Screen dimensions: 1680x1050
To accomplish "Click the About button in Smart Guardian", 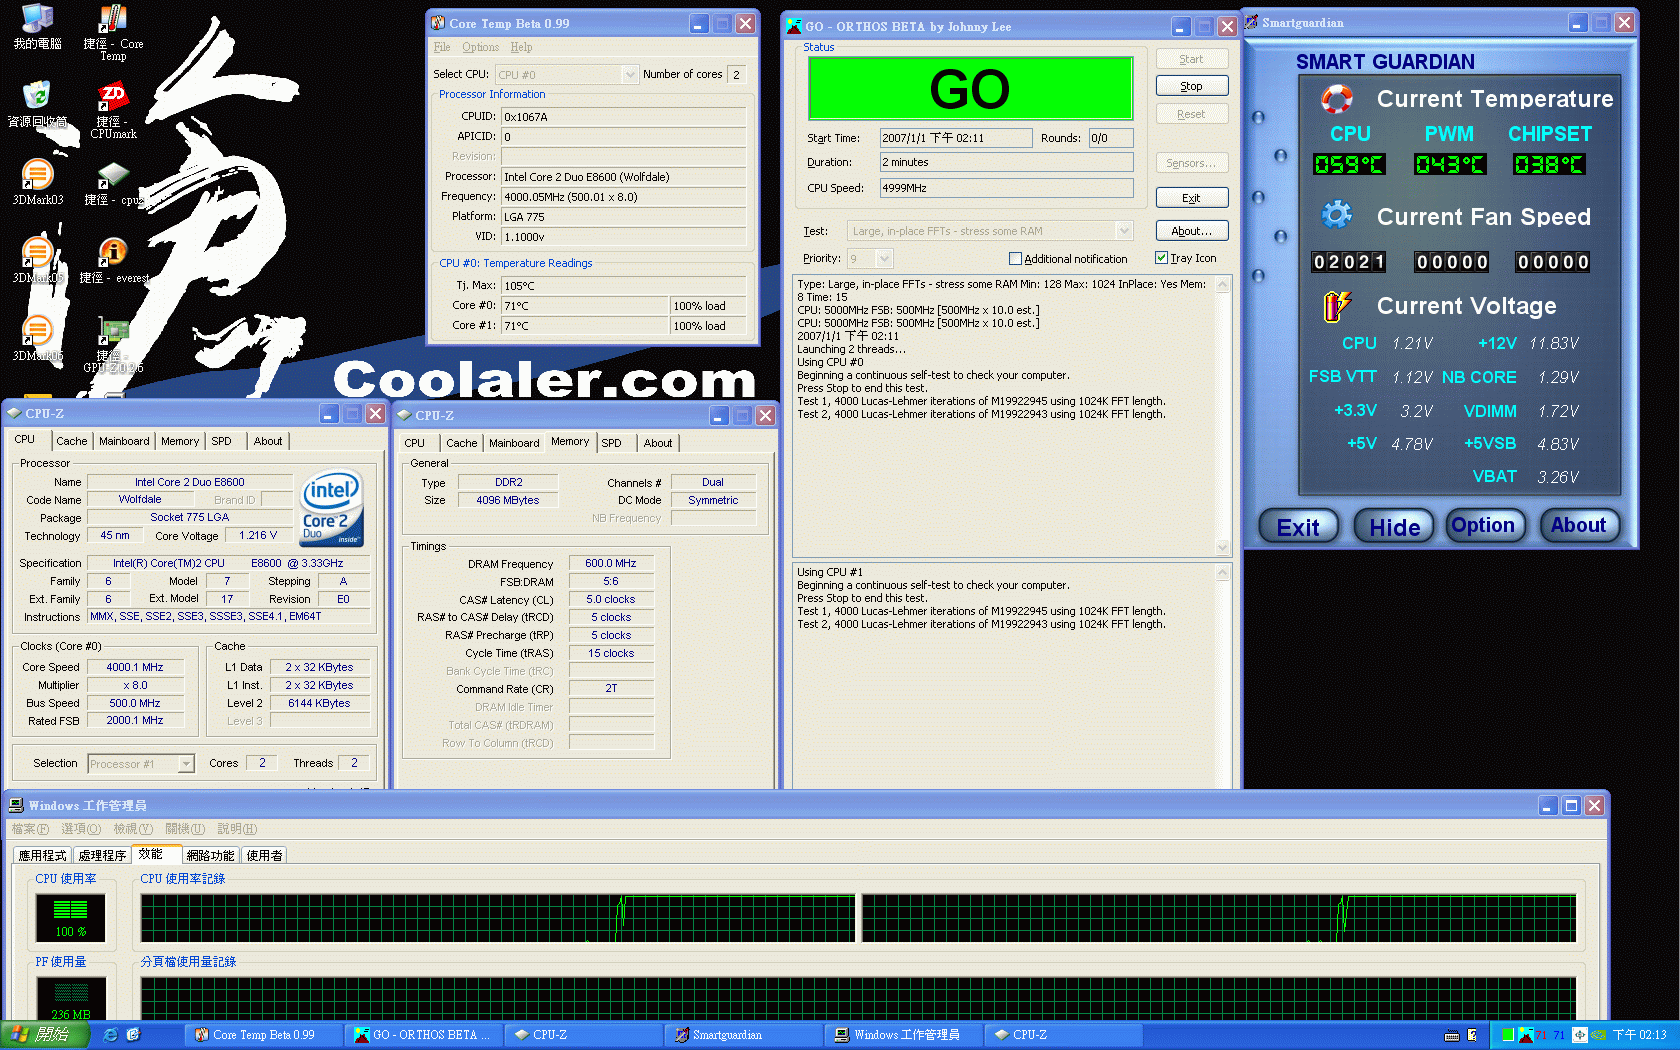I will [x=1578, y=525].
